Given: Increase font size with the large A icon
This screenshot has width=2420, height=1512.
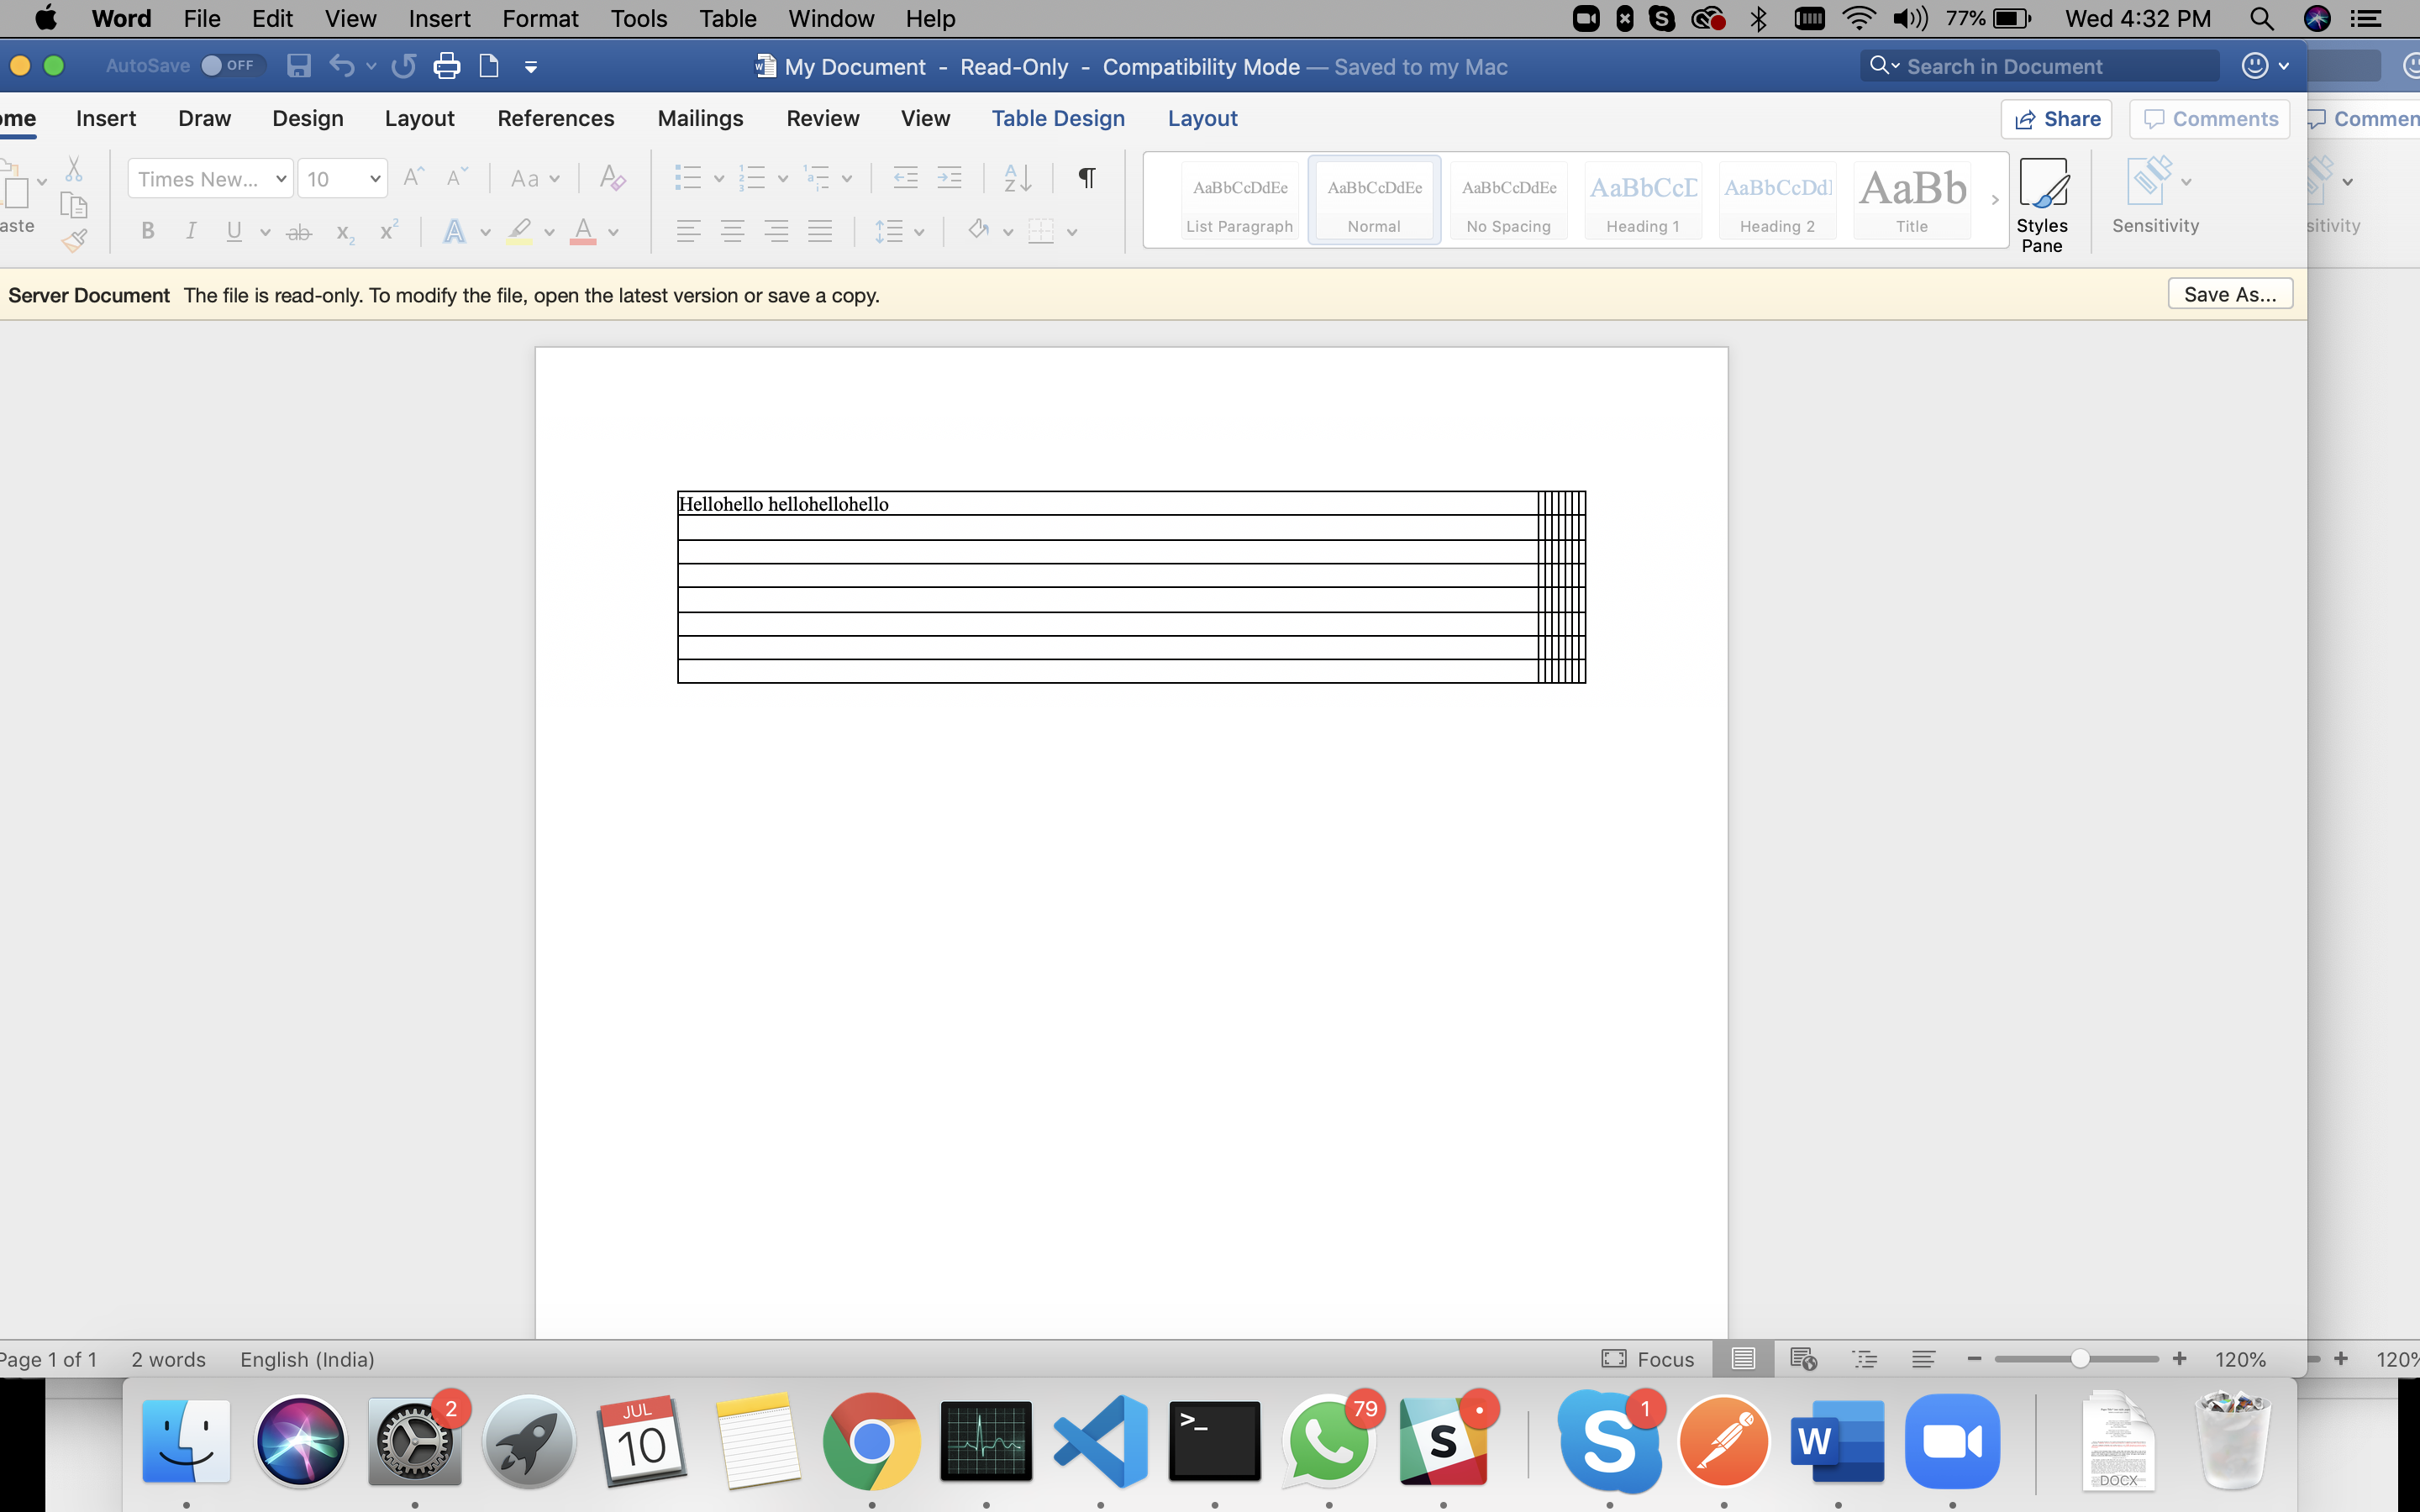Looking at the screenshot, I should (413, 178).
